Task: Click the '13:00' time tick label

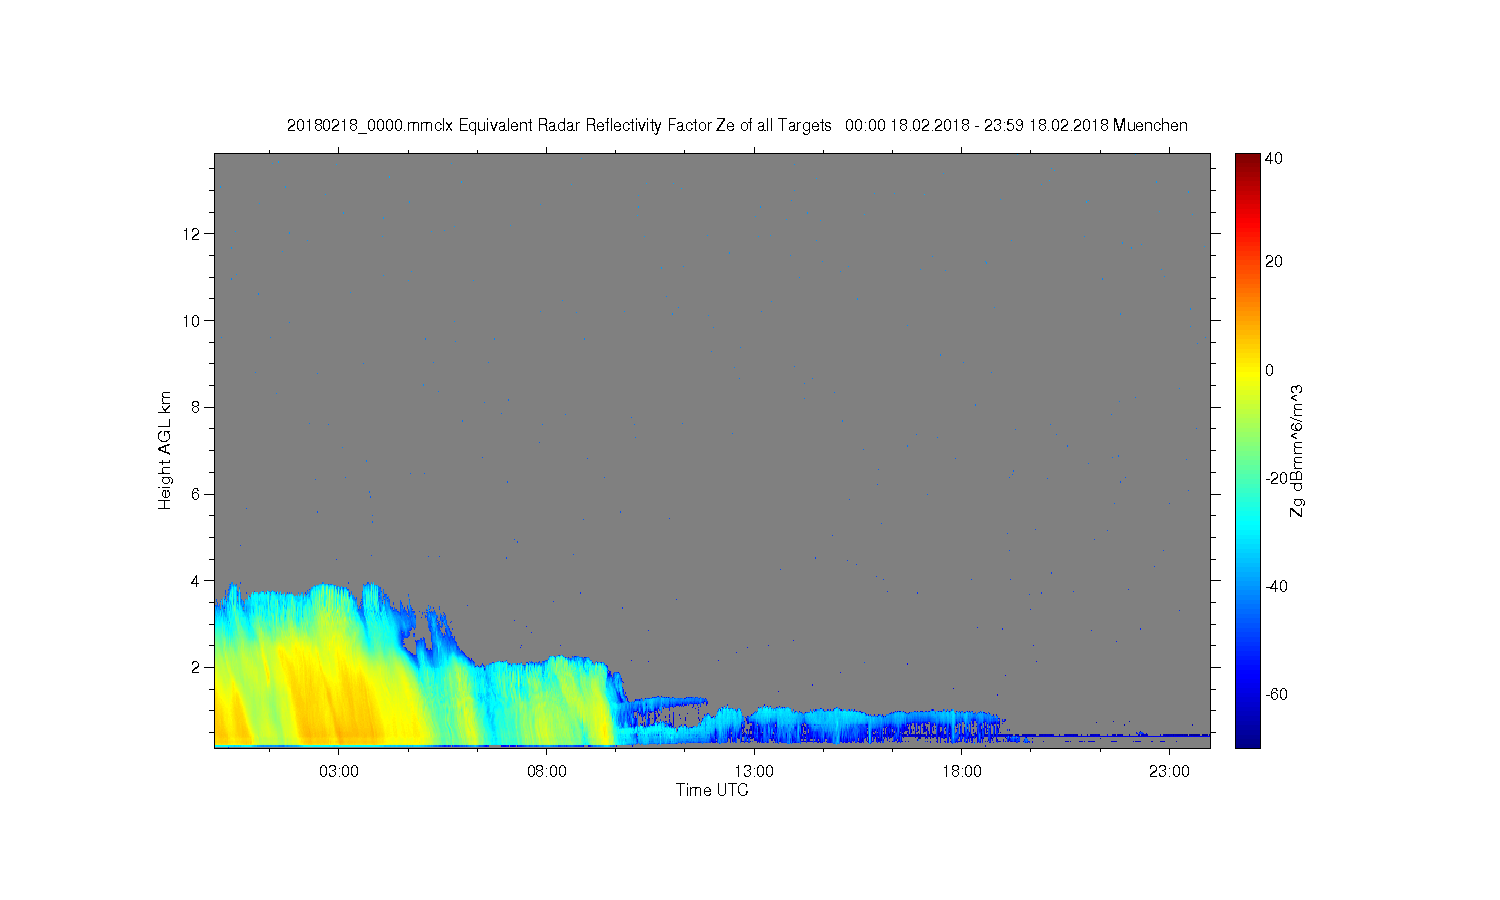Action: click(754, 772)
